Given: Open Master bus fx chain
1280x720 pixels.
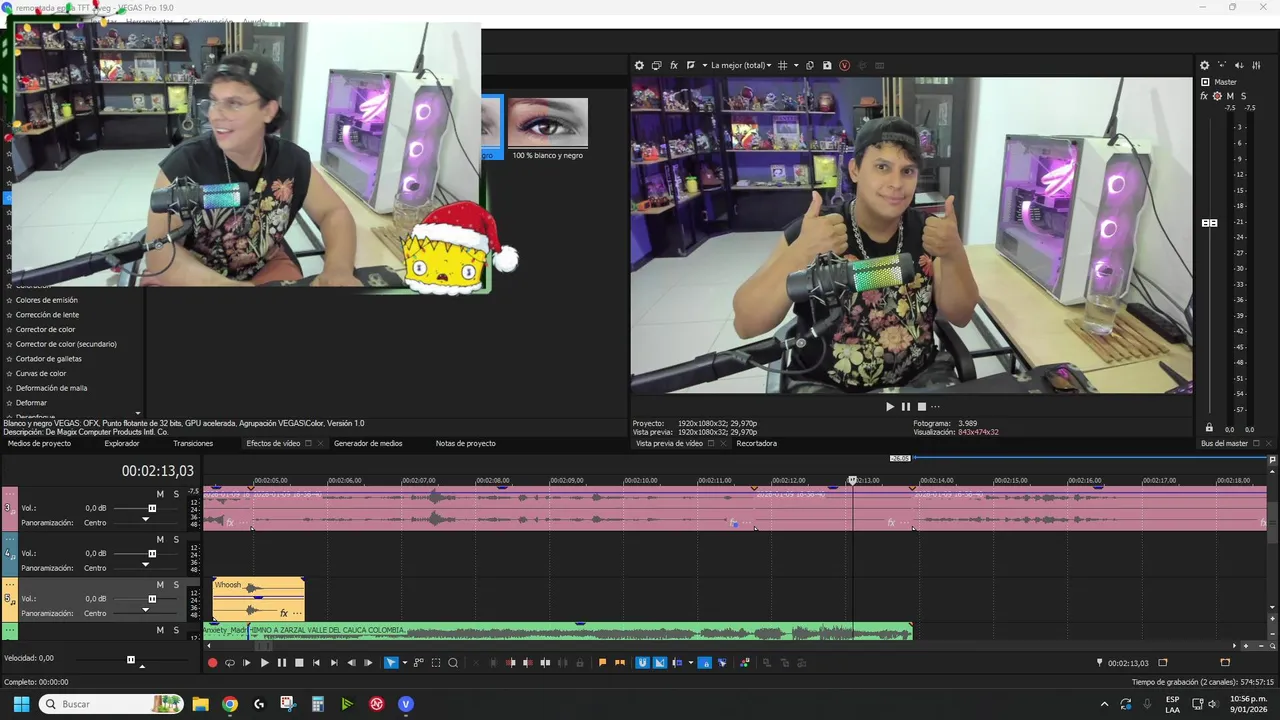Looking at the screenshot, I should tap(1204, 96).
